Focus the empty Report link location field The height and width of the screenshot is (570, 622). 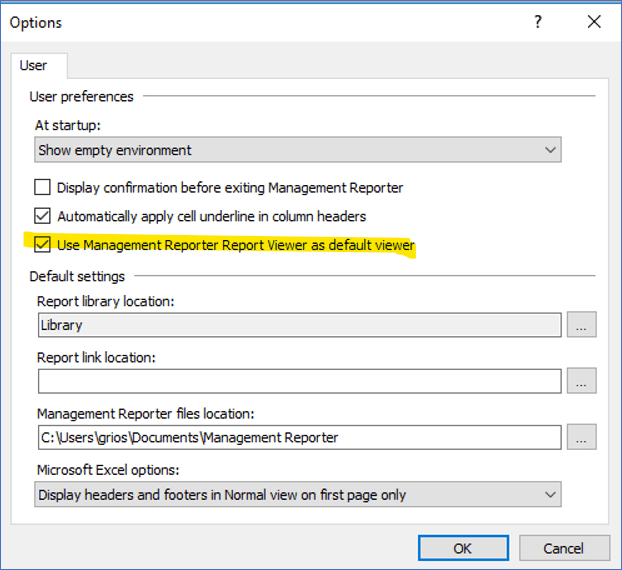pyautogui.click(x=298, y=381)
